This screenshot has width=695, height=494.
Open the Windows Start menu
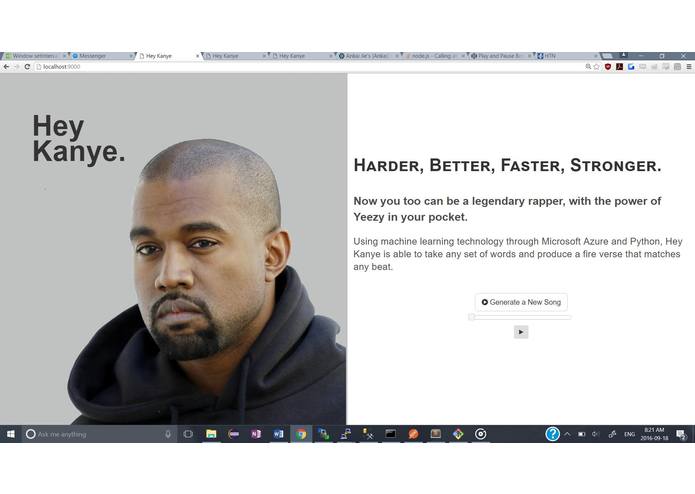coord(11,434)
